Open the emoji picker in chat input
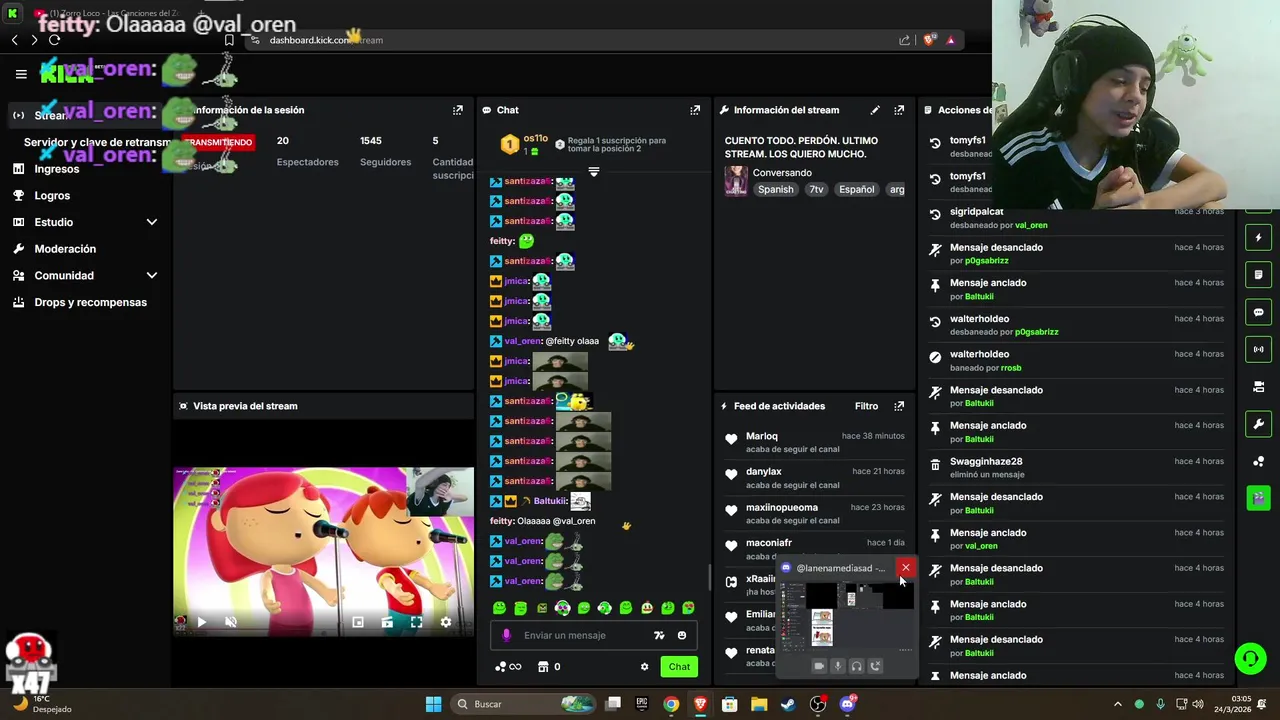Screen dimensions: 1280x720 coord(682,635)
